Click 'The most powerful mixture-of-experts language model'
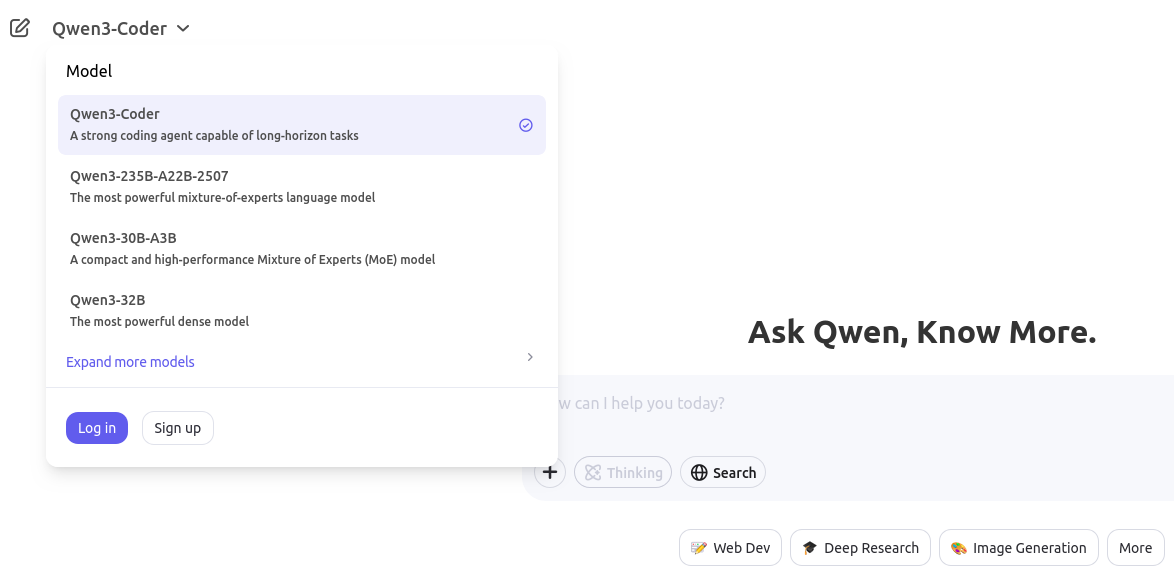The width and height of the screenshot is (1174, 575). pyautogui.click(x=222, y=198)
